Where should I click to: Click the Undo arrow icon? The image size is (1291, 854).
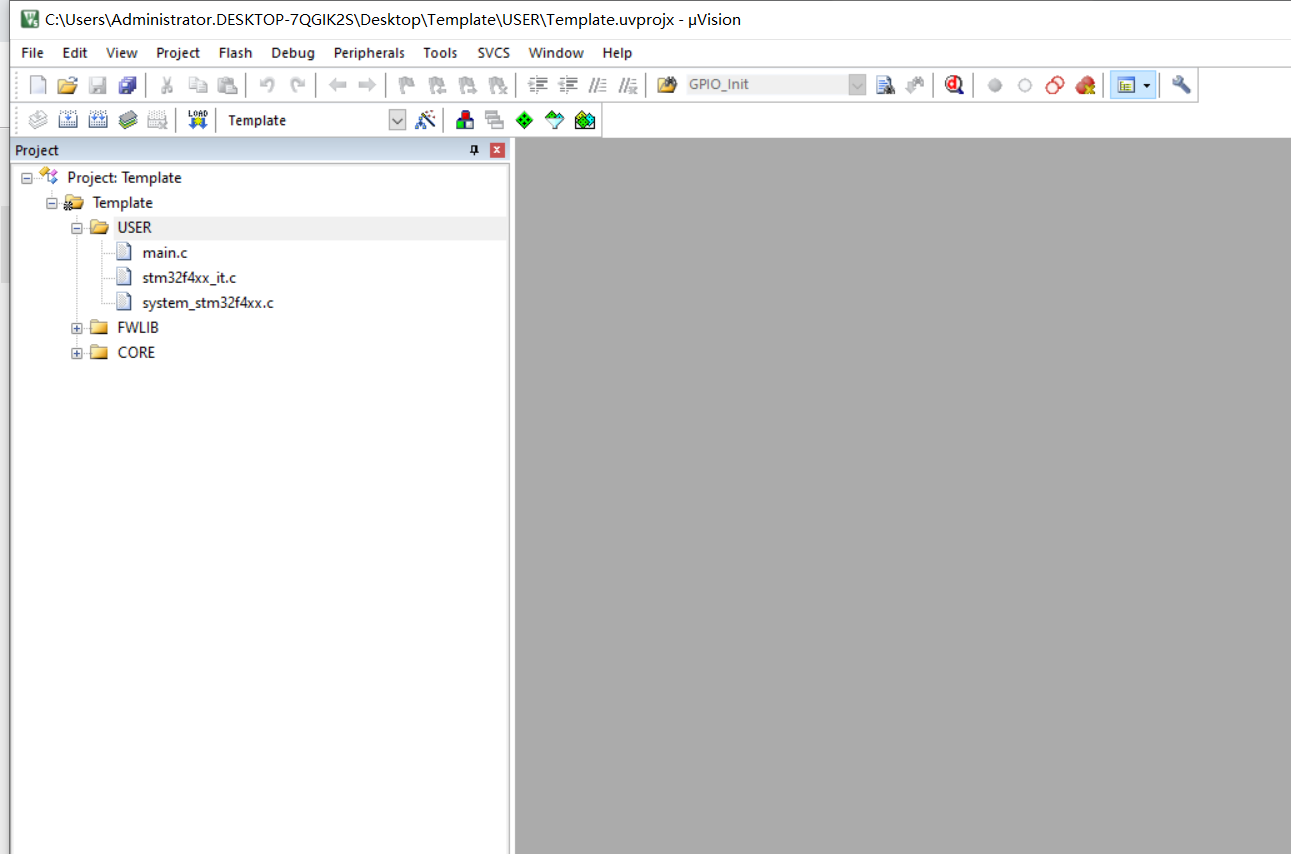(267, 85)
